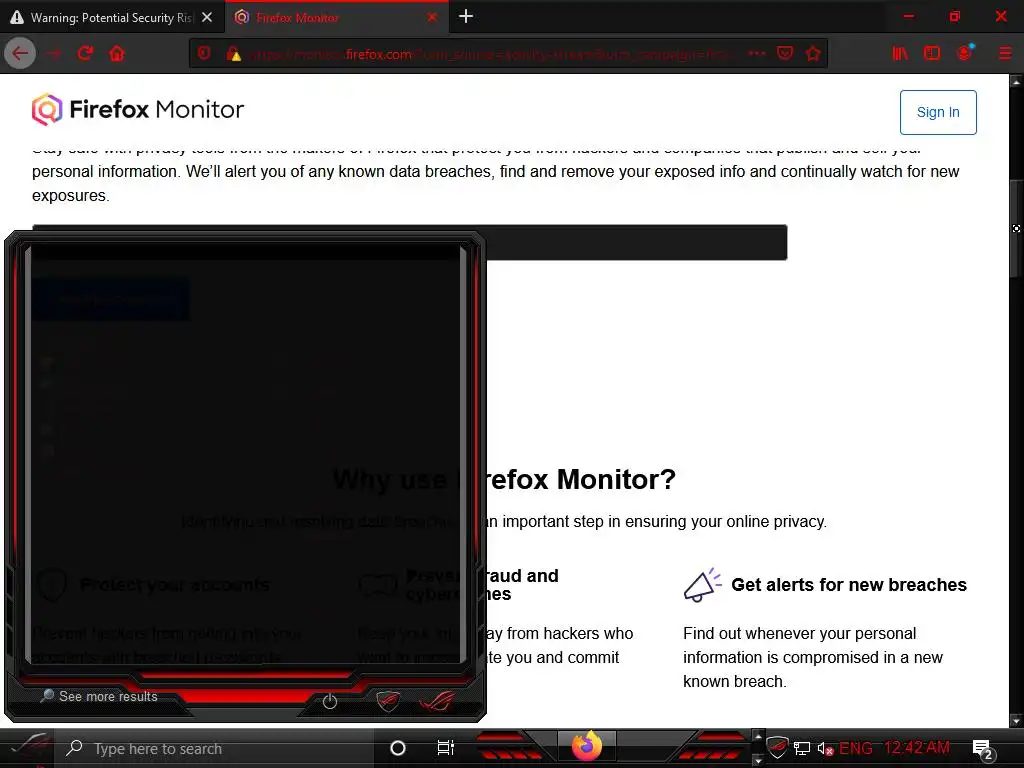Open the power options in Start panel

tap(330, 701)
